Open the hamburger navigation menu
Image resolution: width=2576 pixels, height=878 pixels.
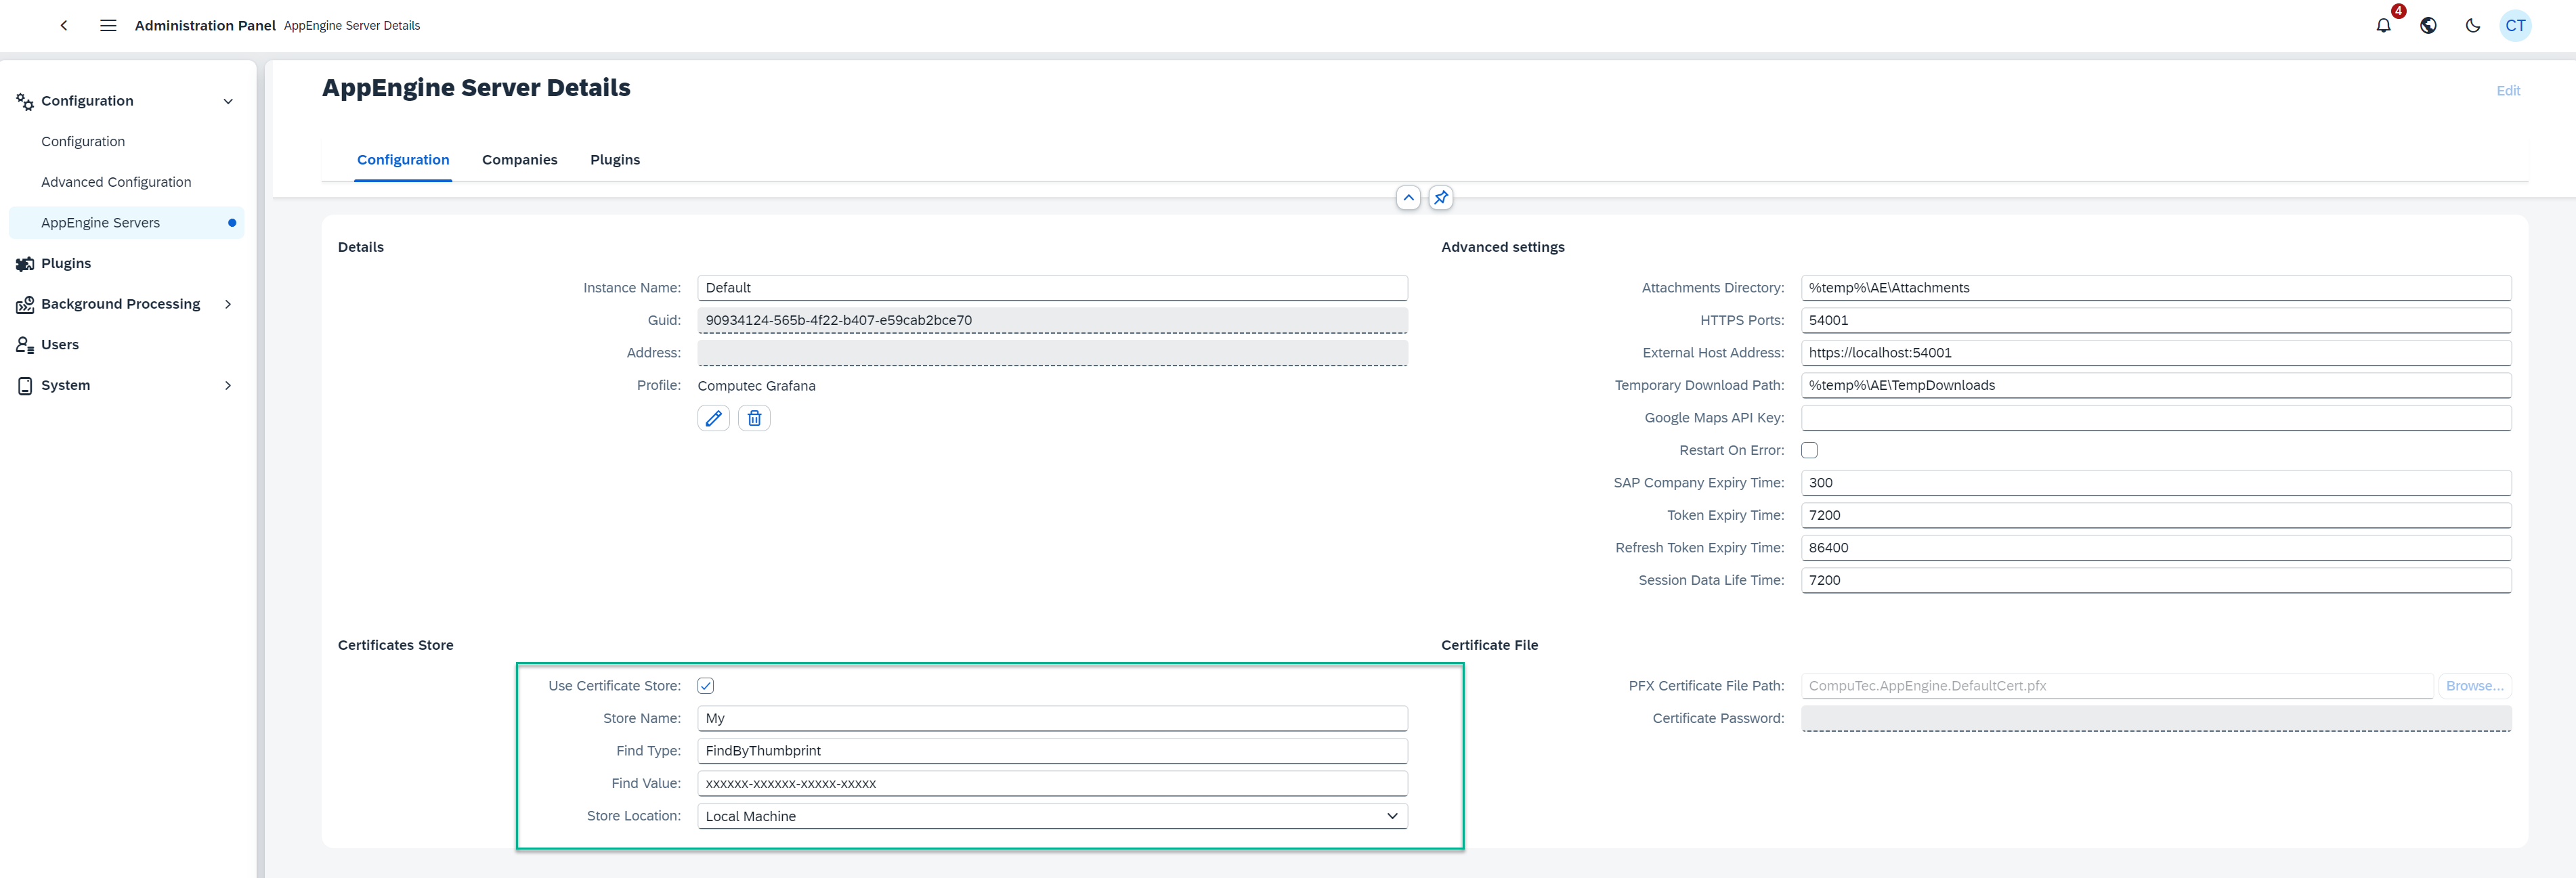click(x=107, y=25)
